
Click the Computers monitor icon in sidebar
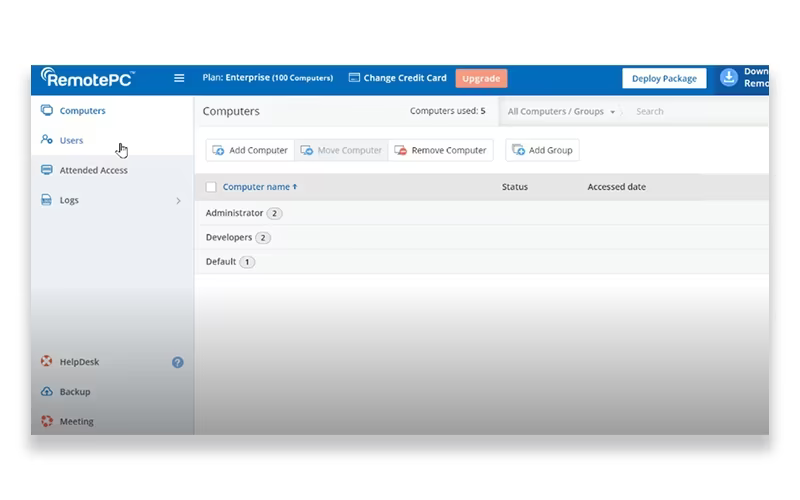point(47,110)
